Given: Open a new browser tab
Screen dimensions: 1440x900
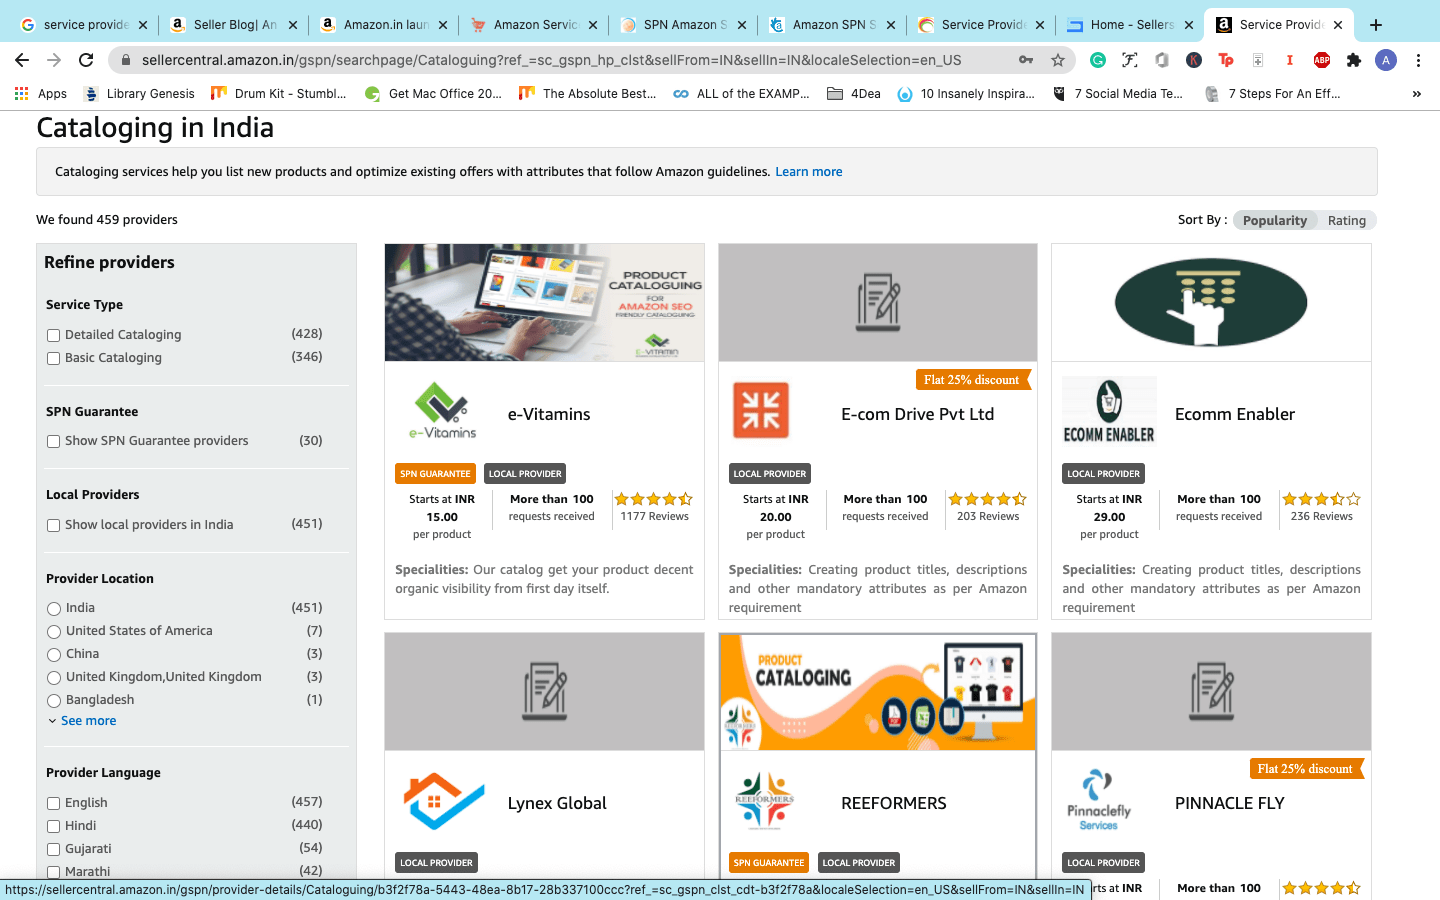Looking at the screenshot, I should tap(1376, 25).
